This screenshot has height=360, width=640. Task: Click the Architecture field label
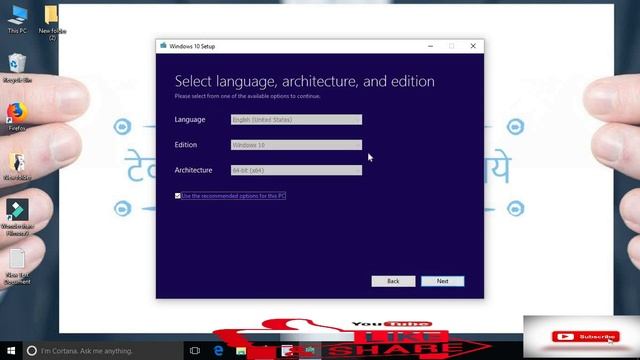click(x=193, y=170)
